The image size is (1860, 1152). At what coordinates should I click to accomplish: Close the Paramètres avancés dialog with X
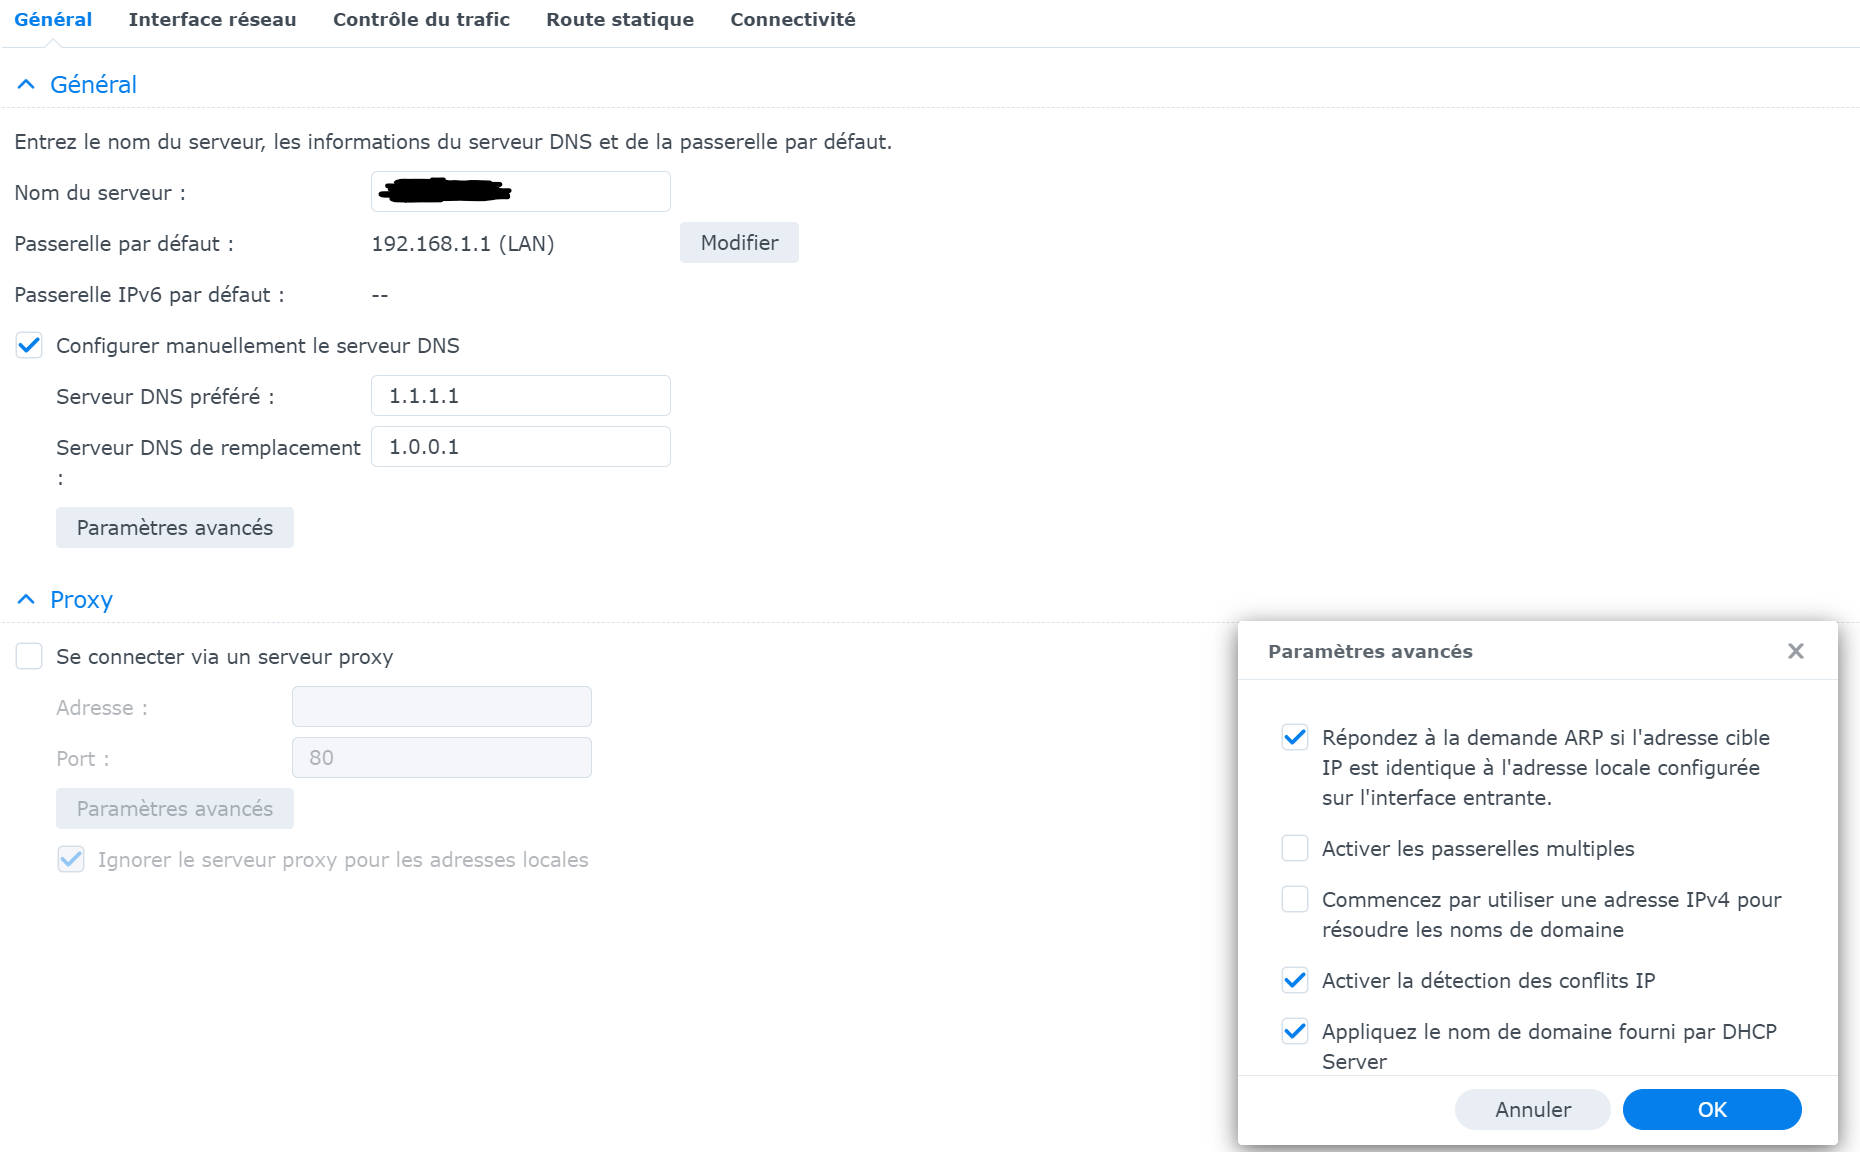click(x=1795, y=651)
